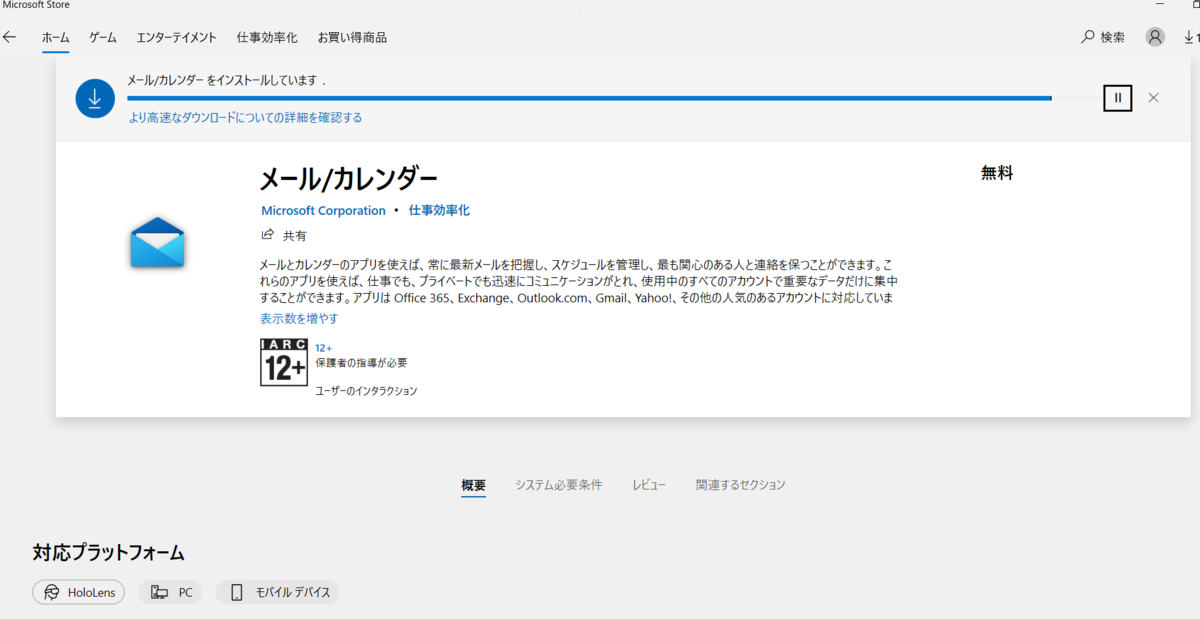Cancel the installation with the X button
Screen dimensions: 1200x619
tap(1153, 98)
